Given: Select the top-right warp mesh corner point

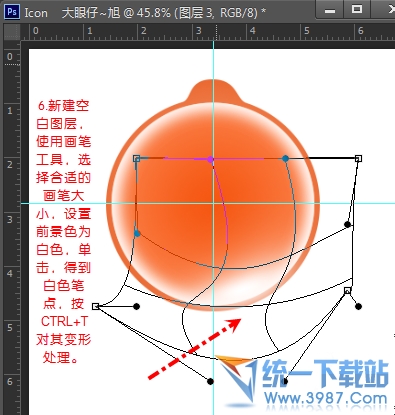Looking at the screenshot, I should click(x=358, y=158).
